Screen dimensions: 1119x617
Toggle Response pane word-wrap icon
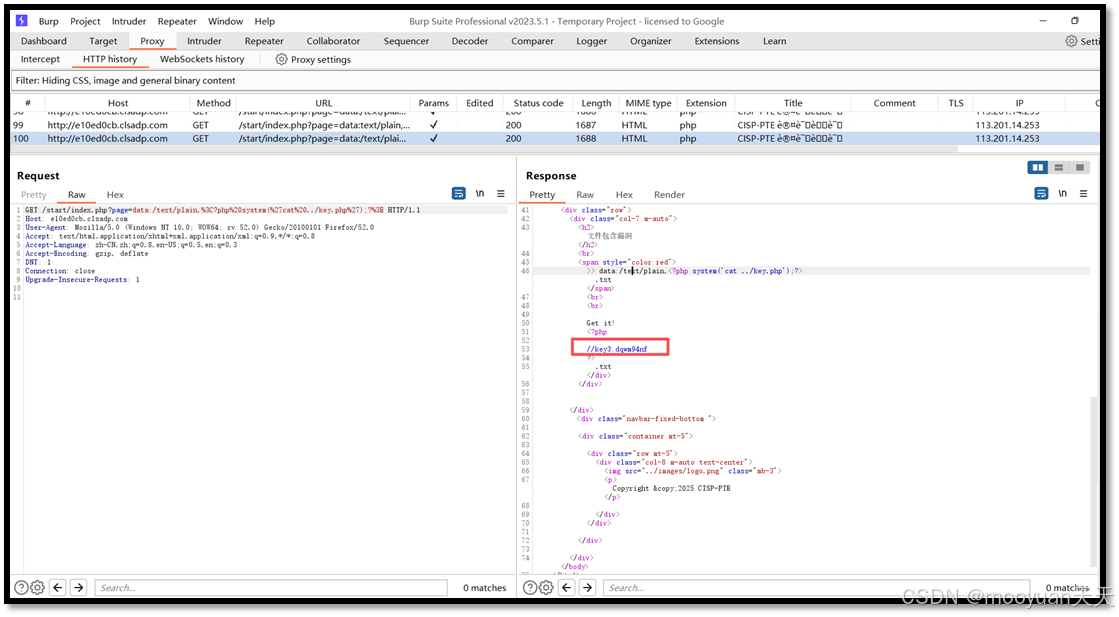(1041, 193)
